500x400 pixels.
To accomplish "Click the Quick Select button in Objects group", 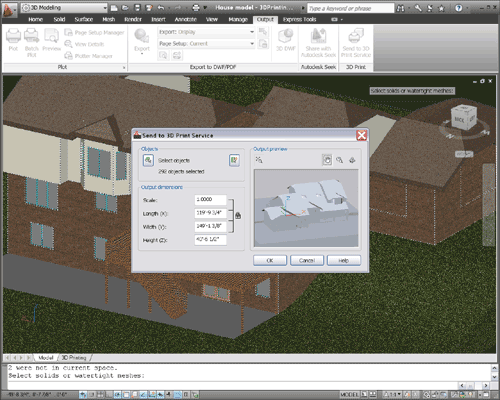I will [234, 160].
